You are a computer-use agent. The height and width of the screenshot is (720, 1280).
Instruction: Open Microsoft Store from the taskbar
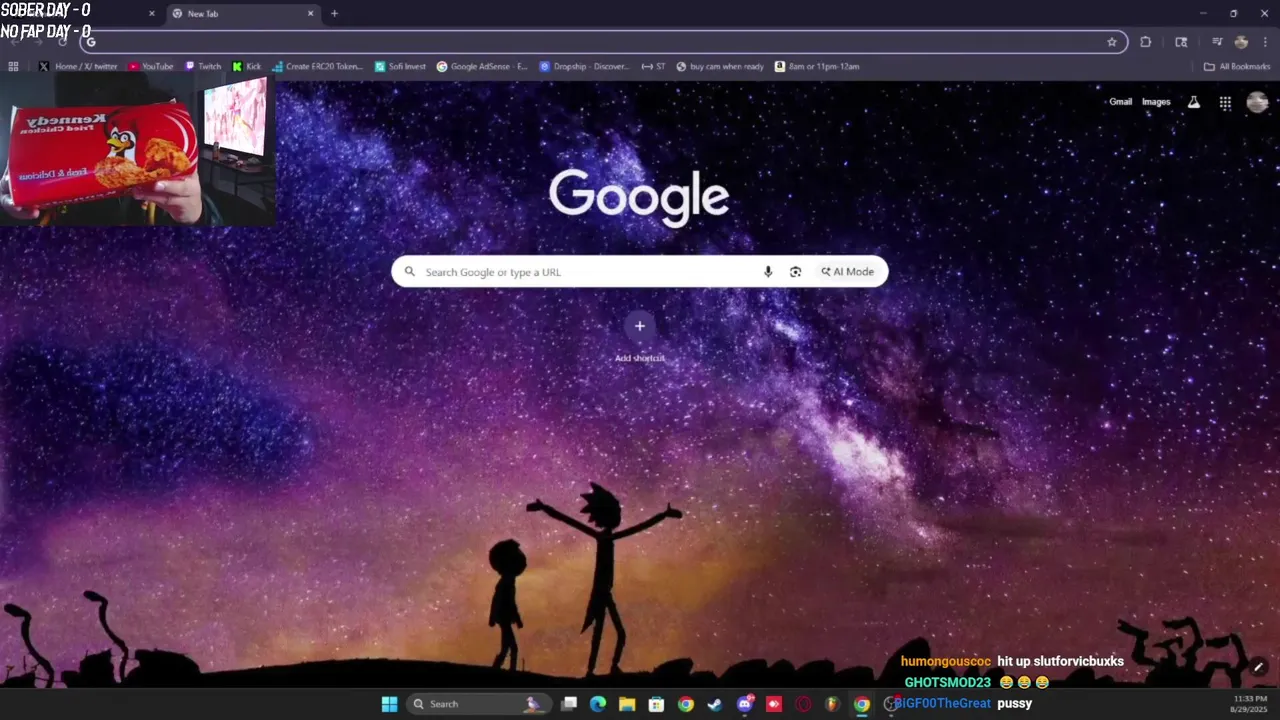click(x=656, y=704)
